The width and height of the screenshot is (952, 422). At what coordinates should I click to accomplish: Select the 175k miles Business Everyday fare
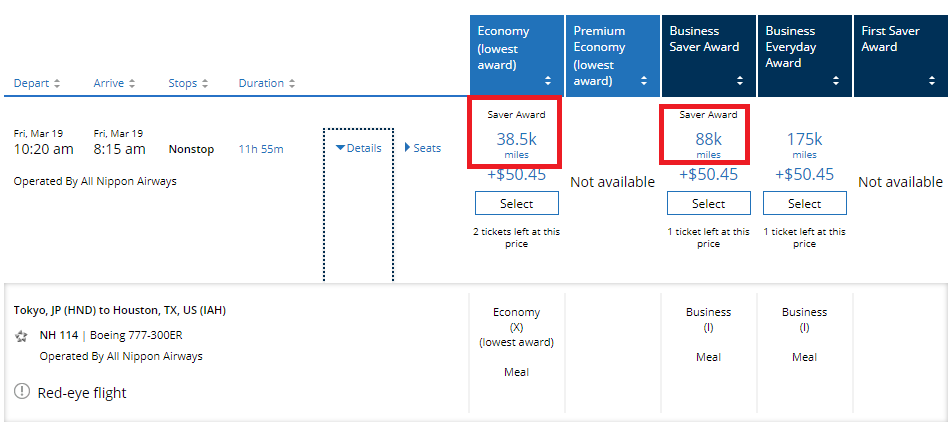[x=804, y=204]
